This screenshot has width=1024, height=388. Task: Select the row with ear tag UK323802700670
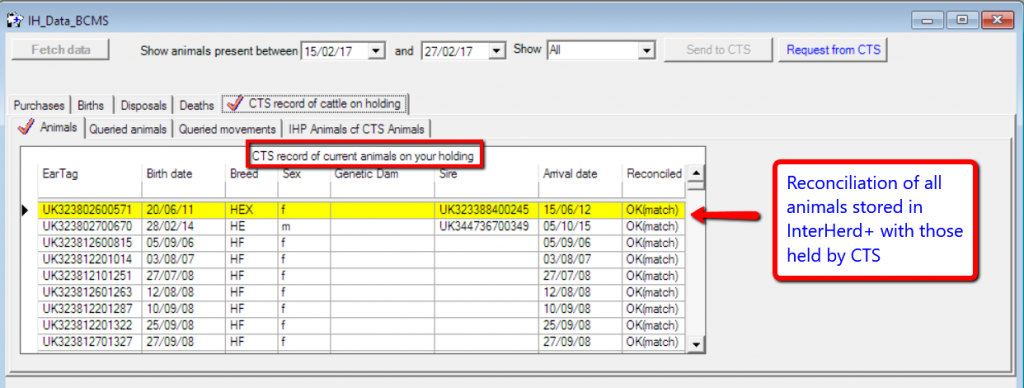[x=361, y=227]
